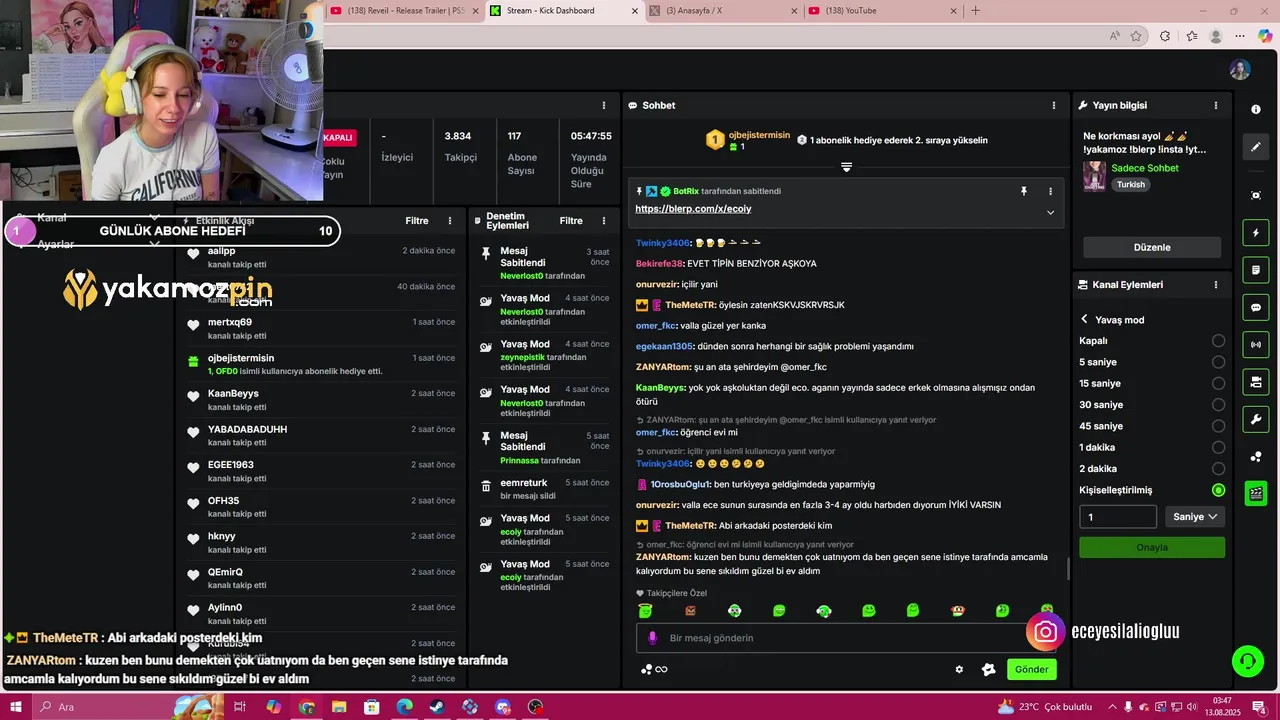
Task: Switch to Reveil Release Trailer tab
Action: 403,11
